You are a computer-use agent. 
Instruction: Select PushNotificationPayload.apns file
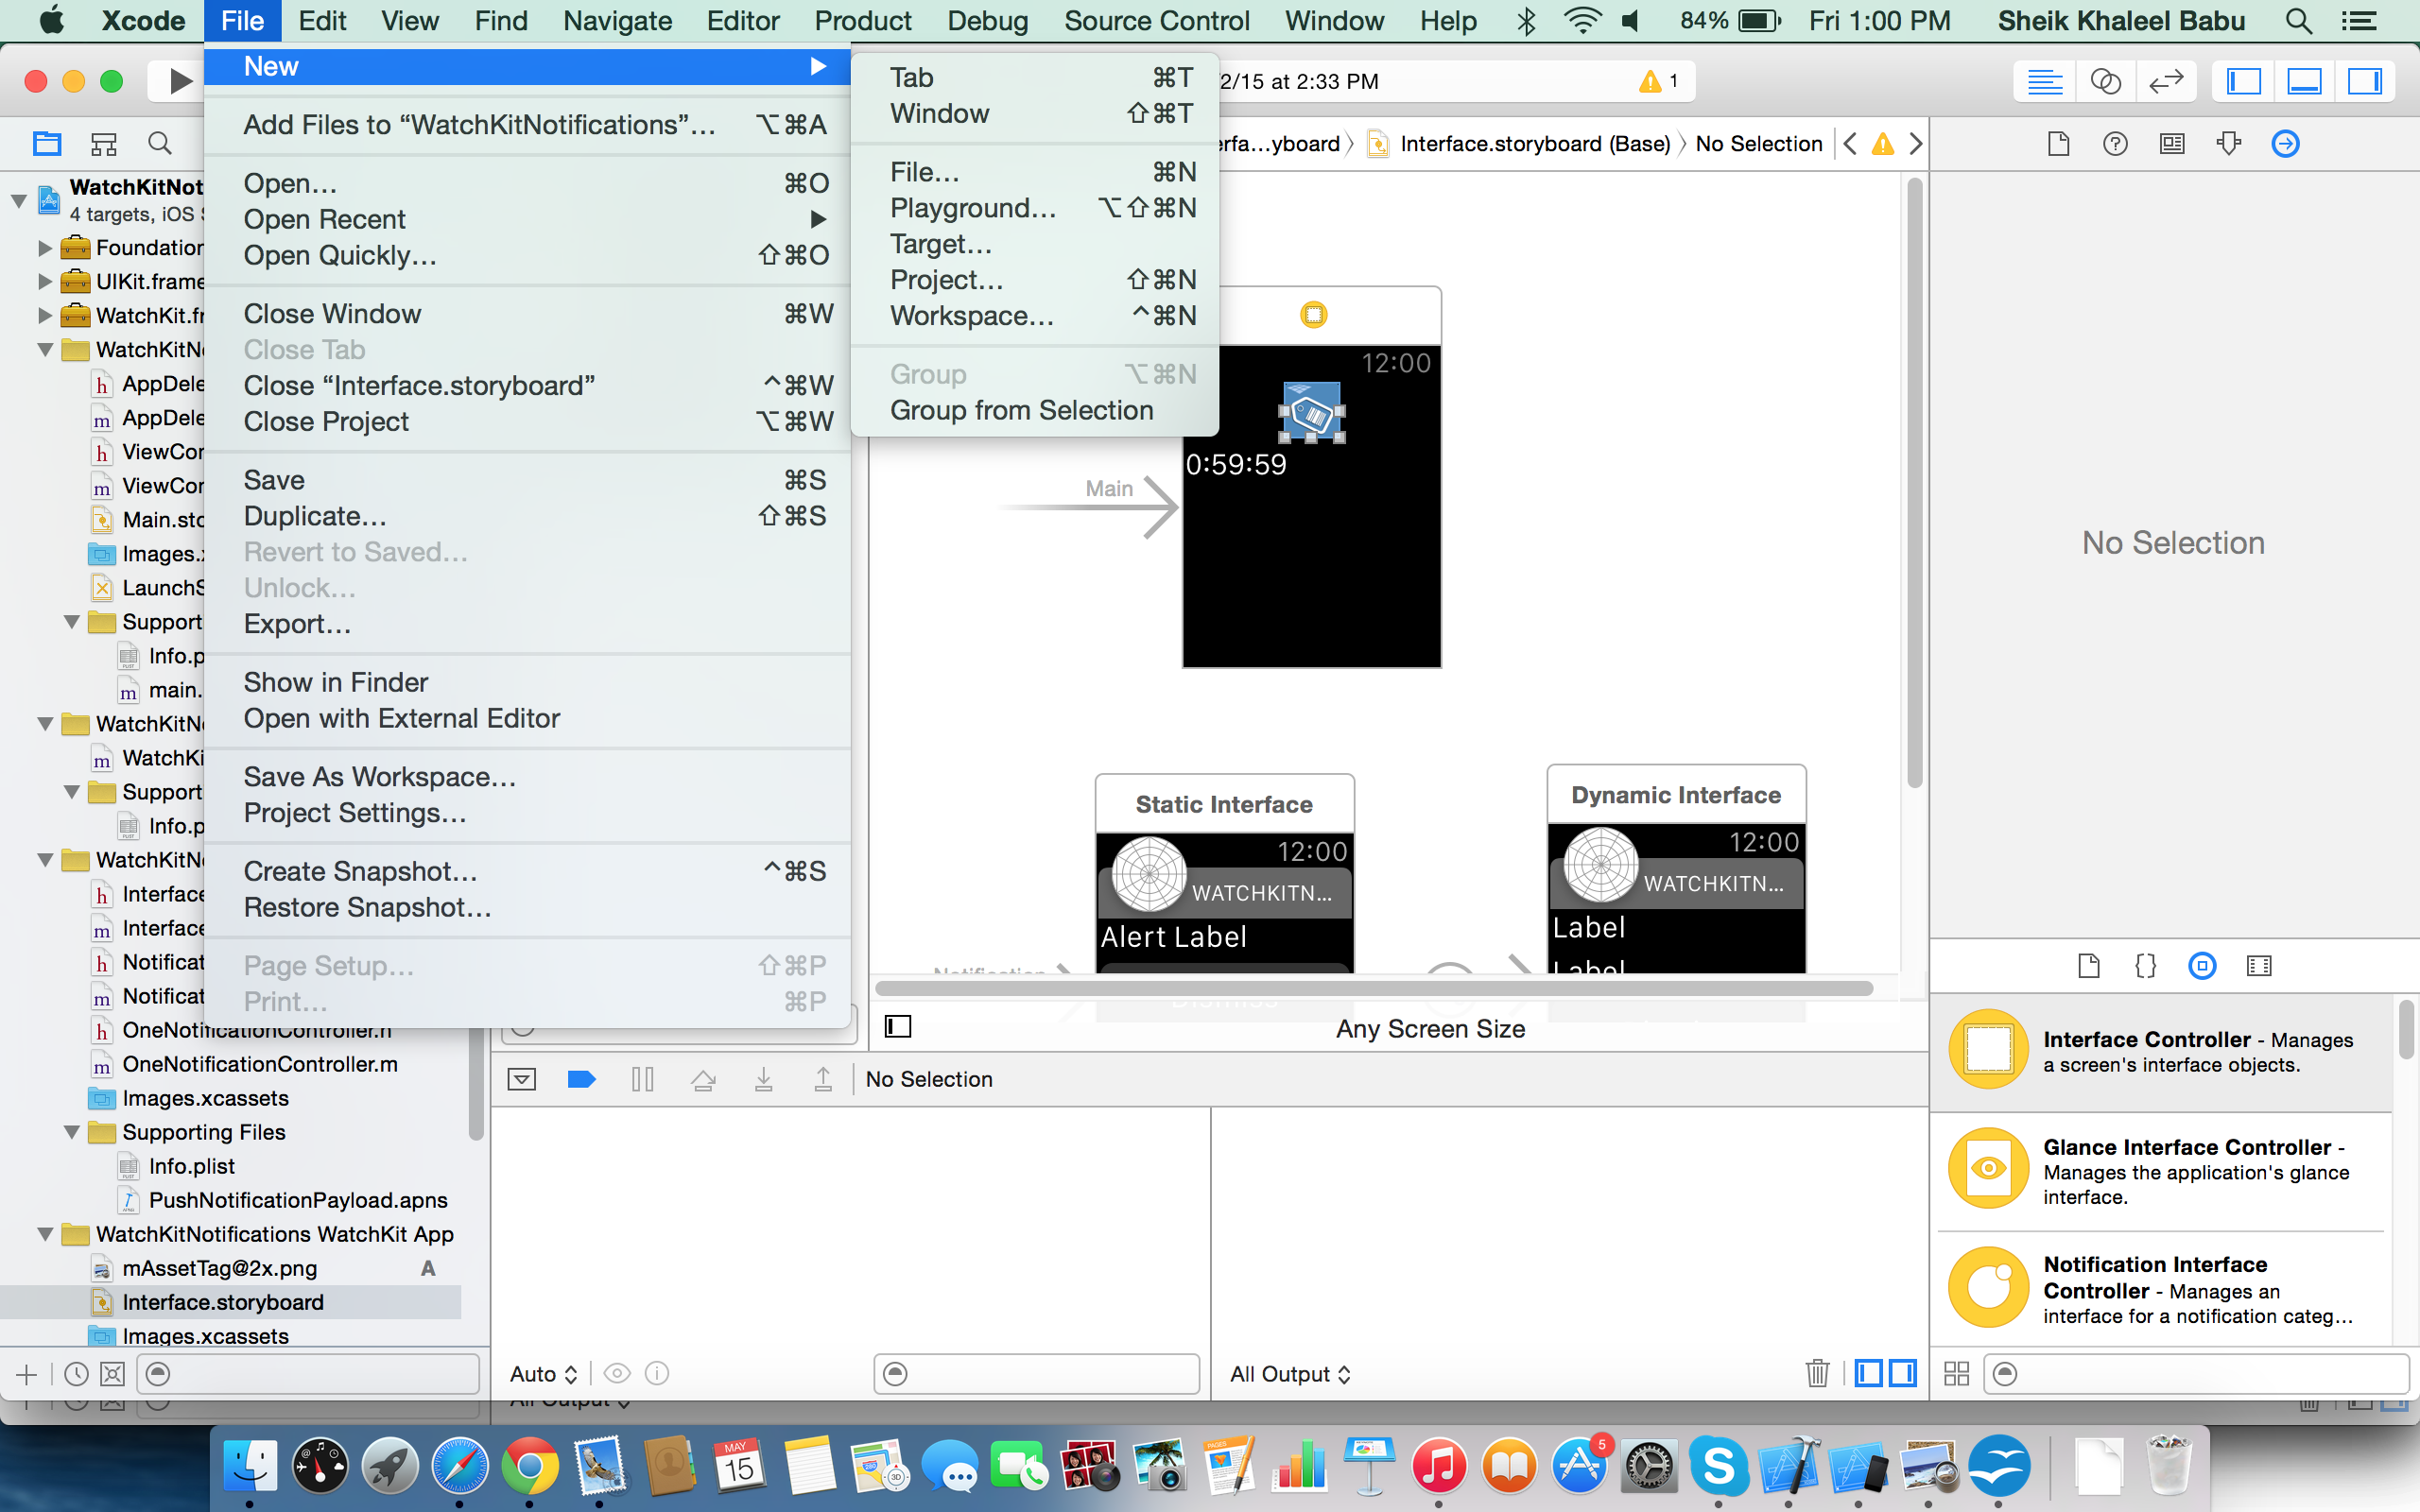297,1200
